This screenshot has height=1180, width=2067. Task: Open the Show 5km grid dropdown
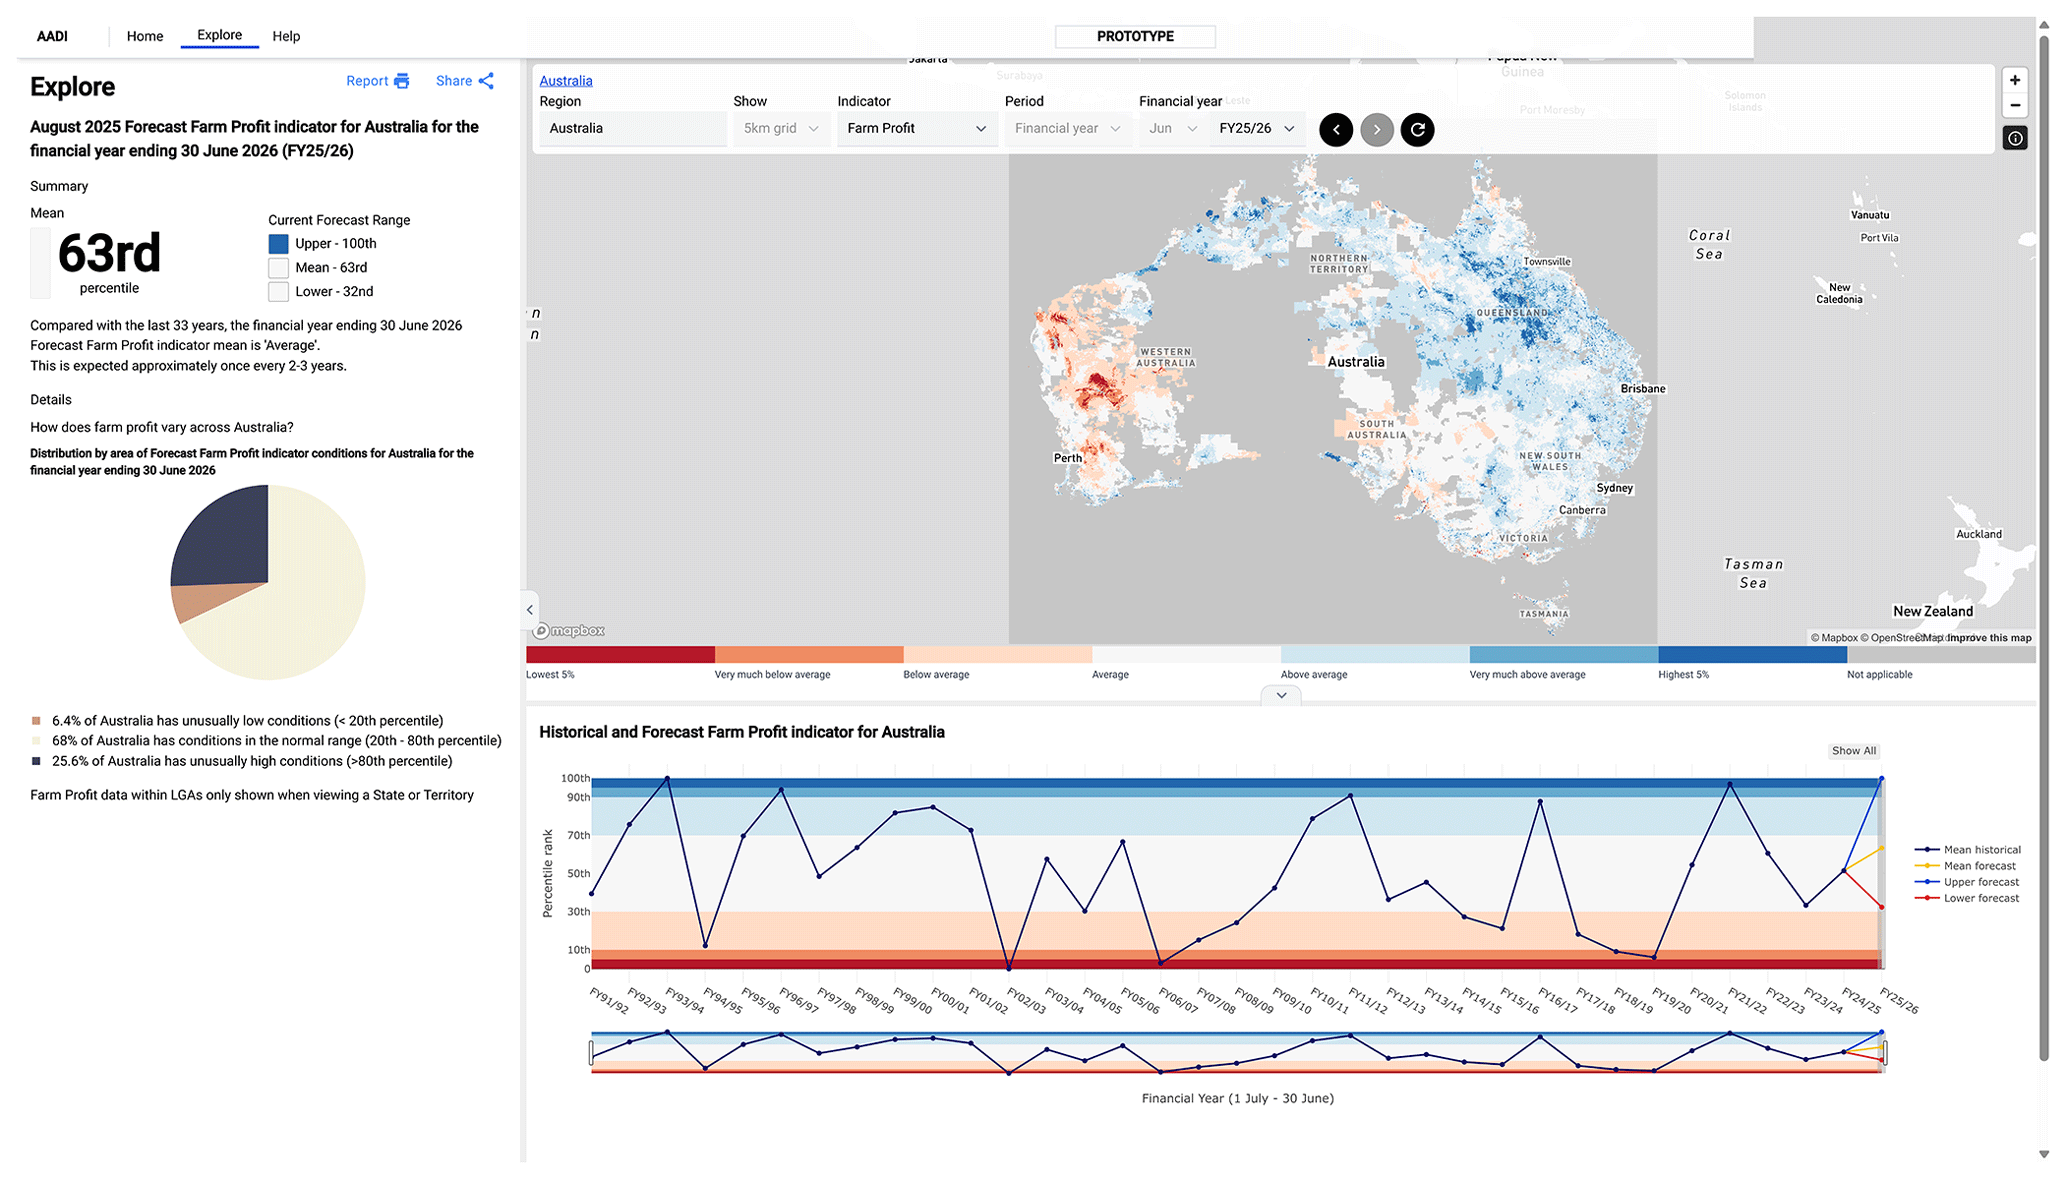[781, 129]
